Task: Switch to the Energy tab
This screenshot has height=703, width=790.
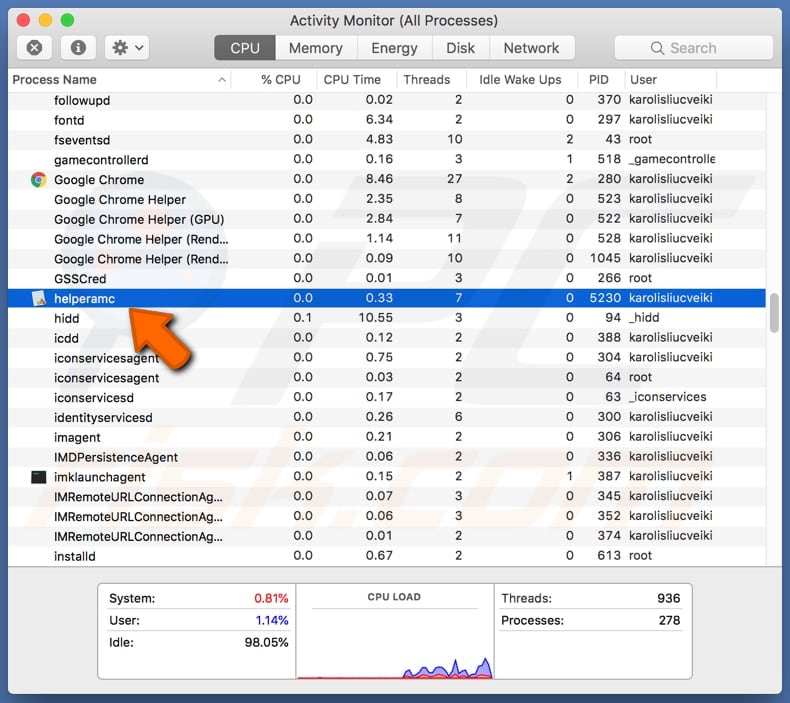Action: point(394,48)
